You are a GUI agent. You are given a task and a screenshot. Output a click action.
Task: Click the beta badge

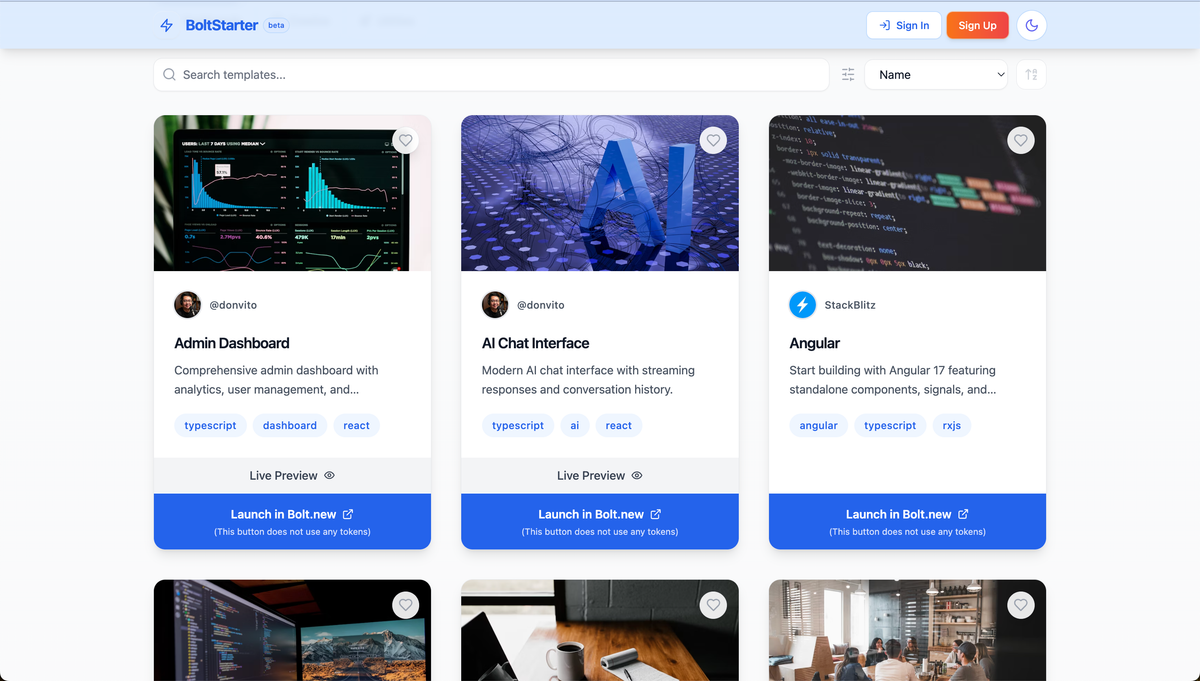(276, 25)
